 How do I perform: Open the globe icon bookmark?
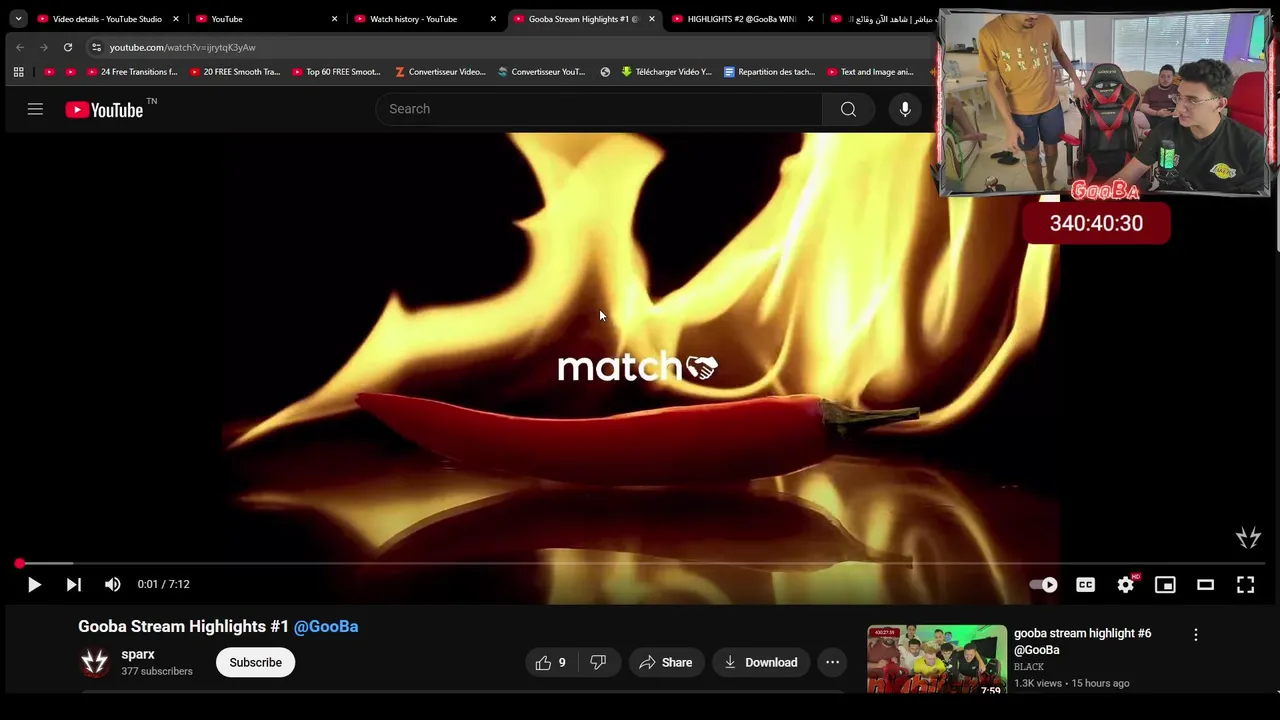pos(605,72)
